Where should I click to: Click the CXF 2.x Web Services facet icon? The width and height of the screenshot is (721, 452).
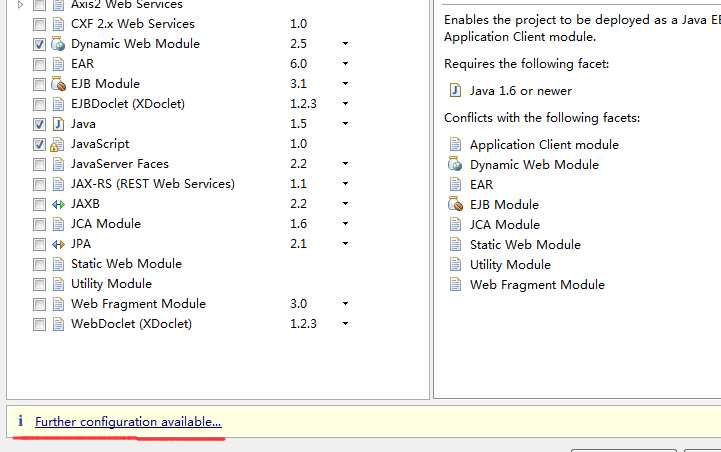[58, 24]
